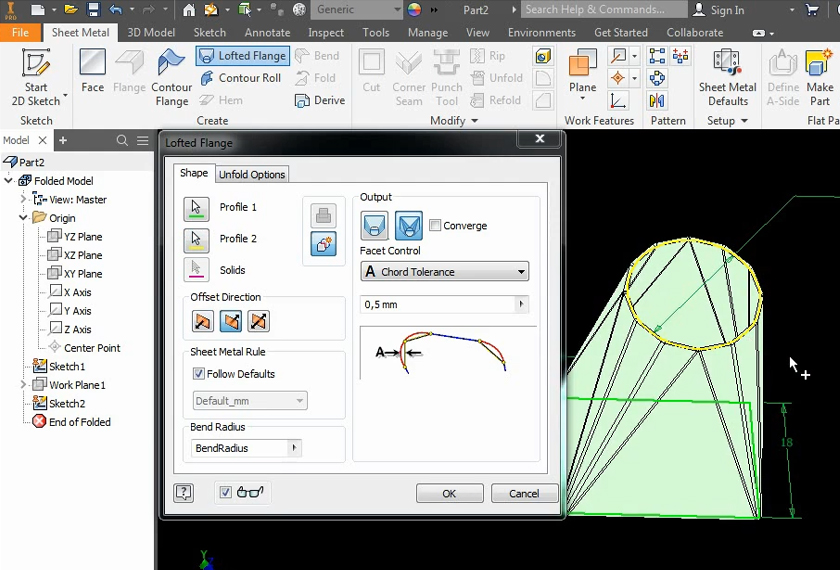Click the OK button
Viewport: 840px width, 570px height.
point(449,493)
